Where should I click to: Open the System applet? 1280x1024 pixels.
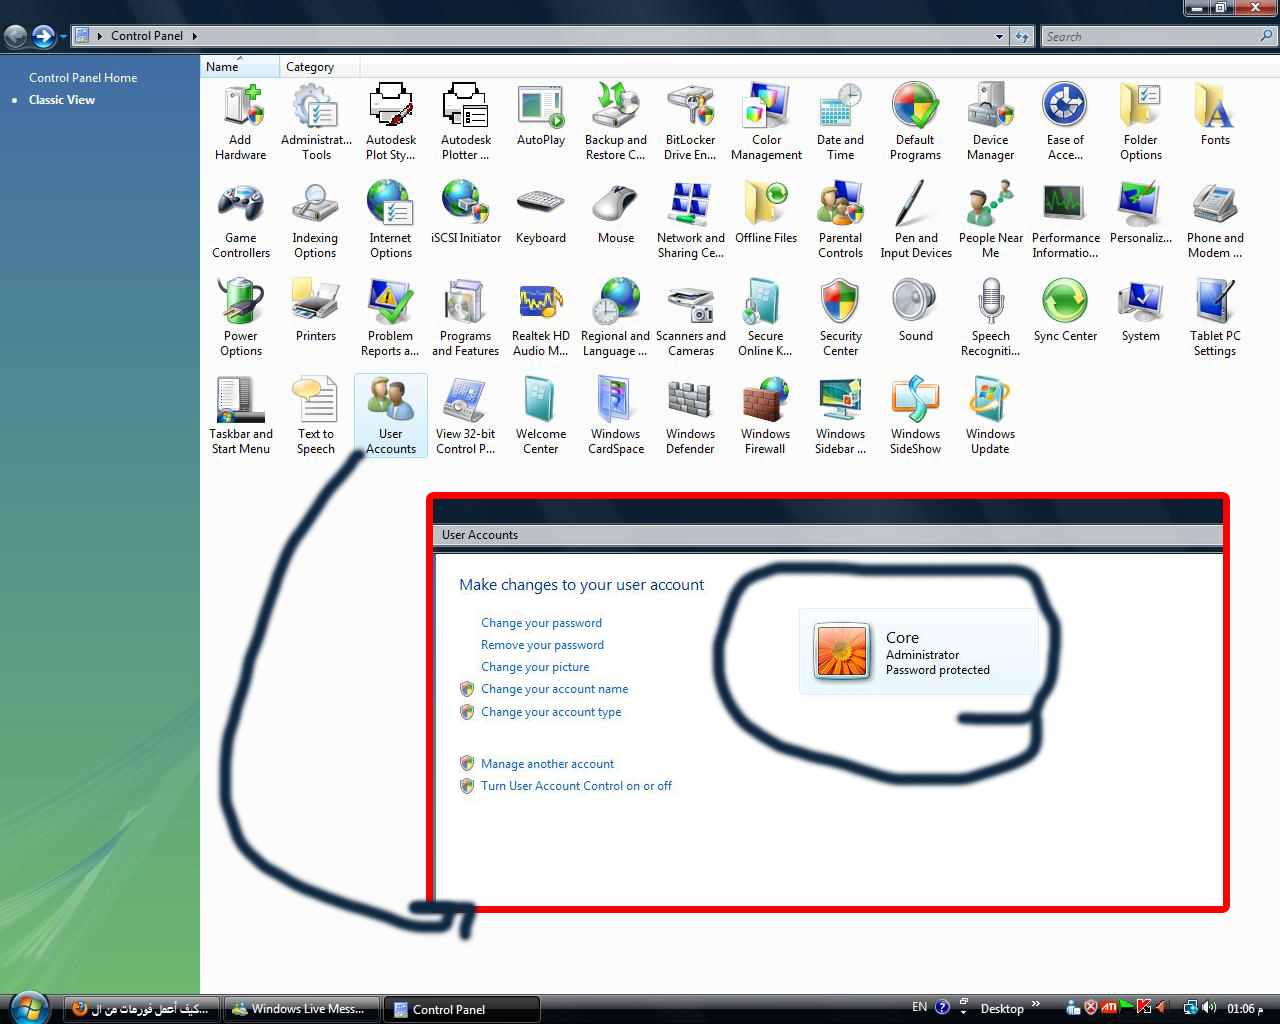(1140, 311)
